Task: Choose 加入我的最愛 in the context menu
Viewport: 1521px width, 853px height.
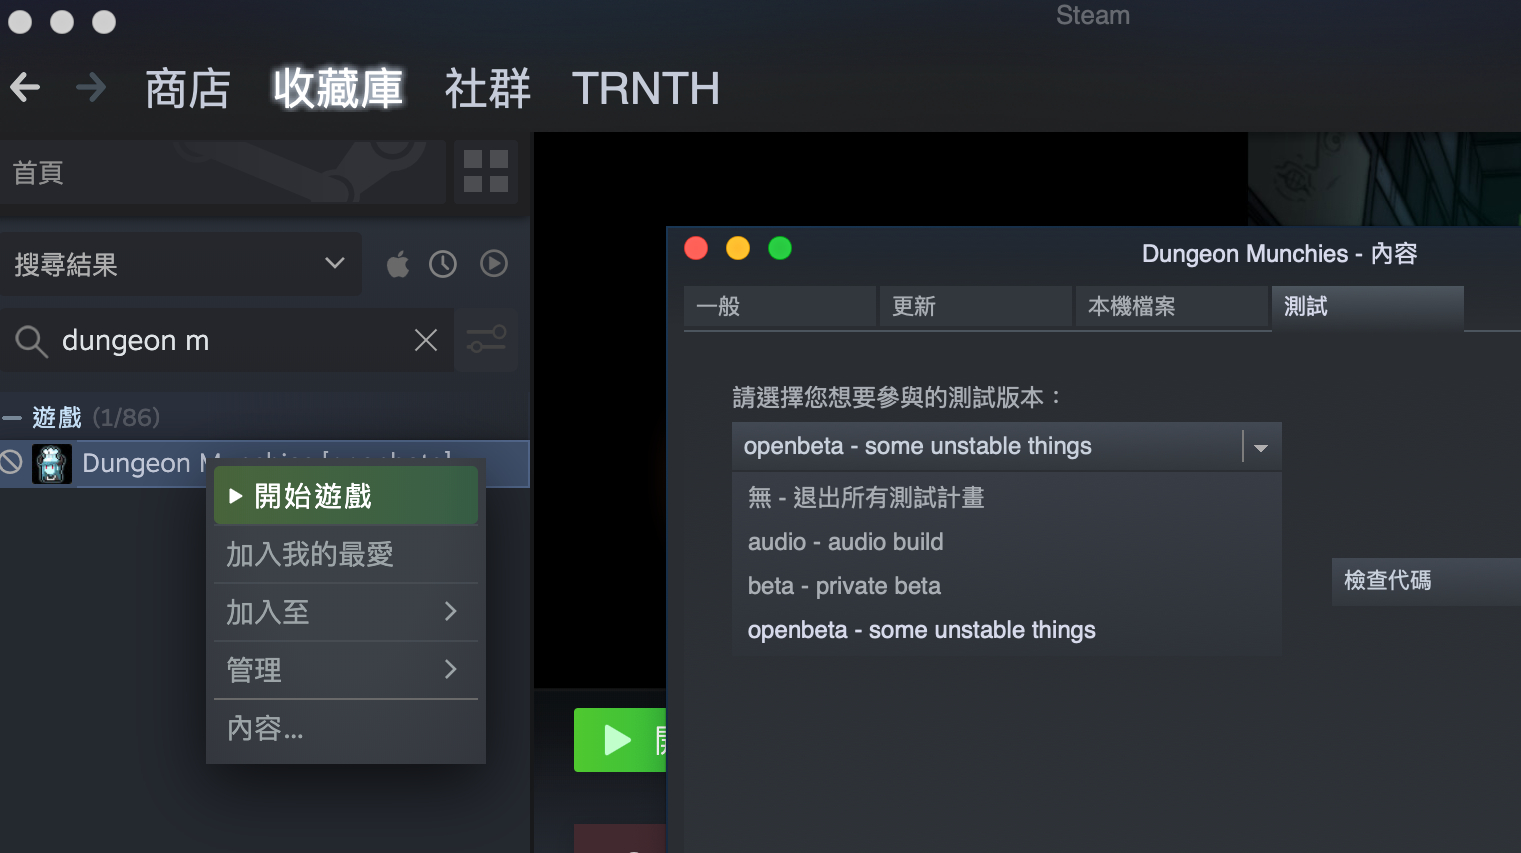Action: click(346, 554)
